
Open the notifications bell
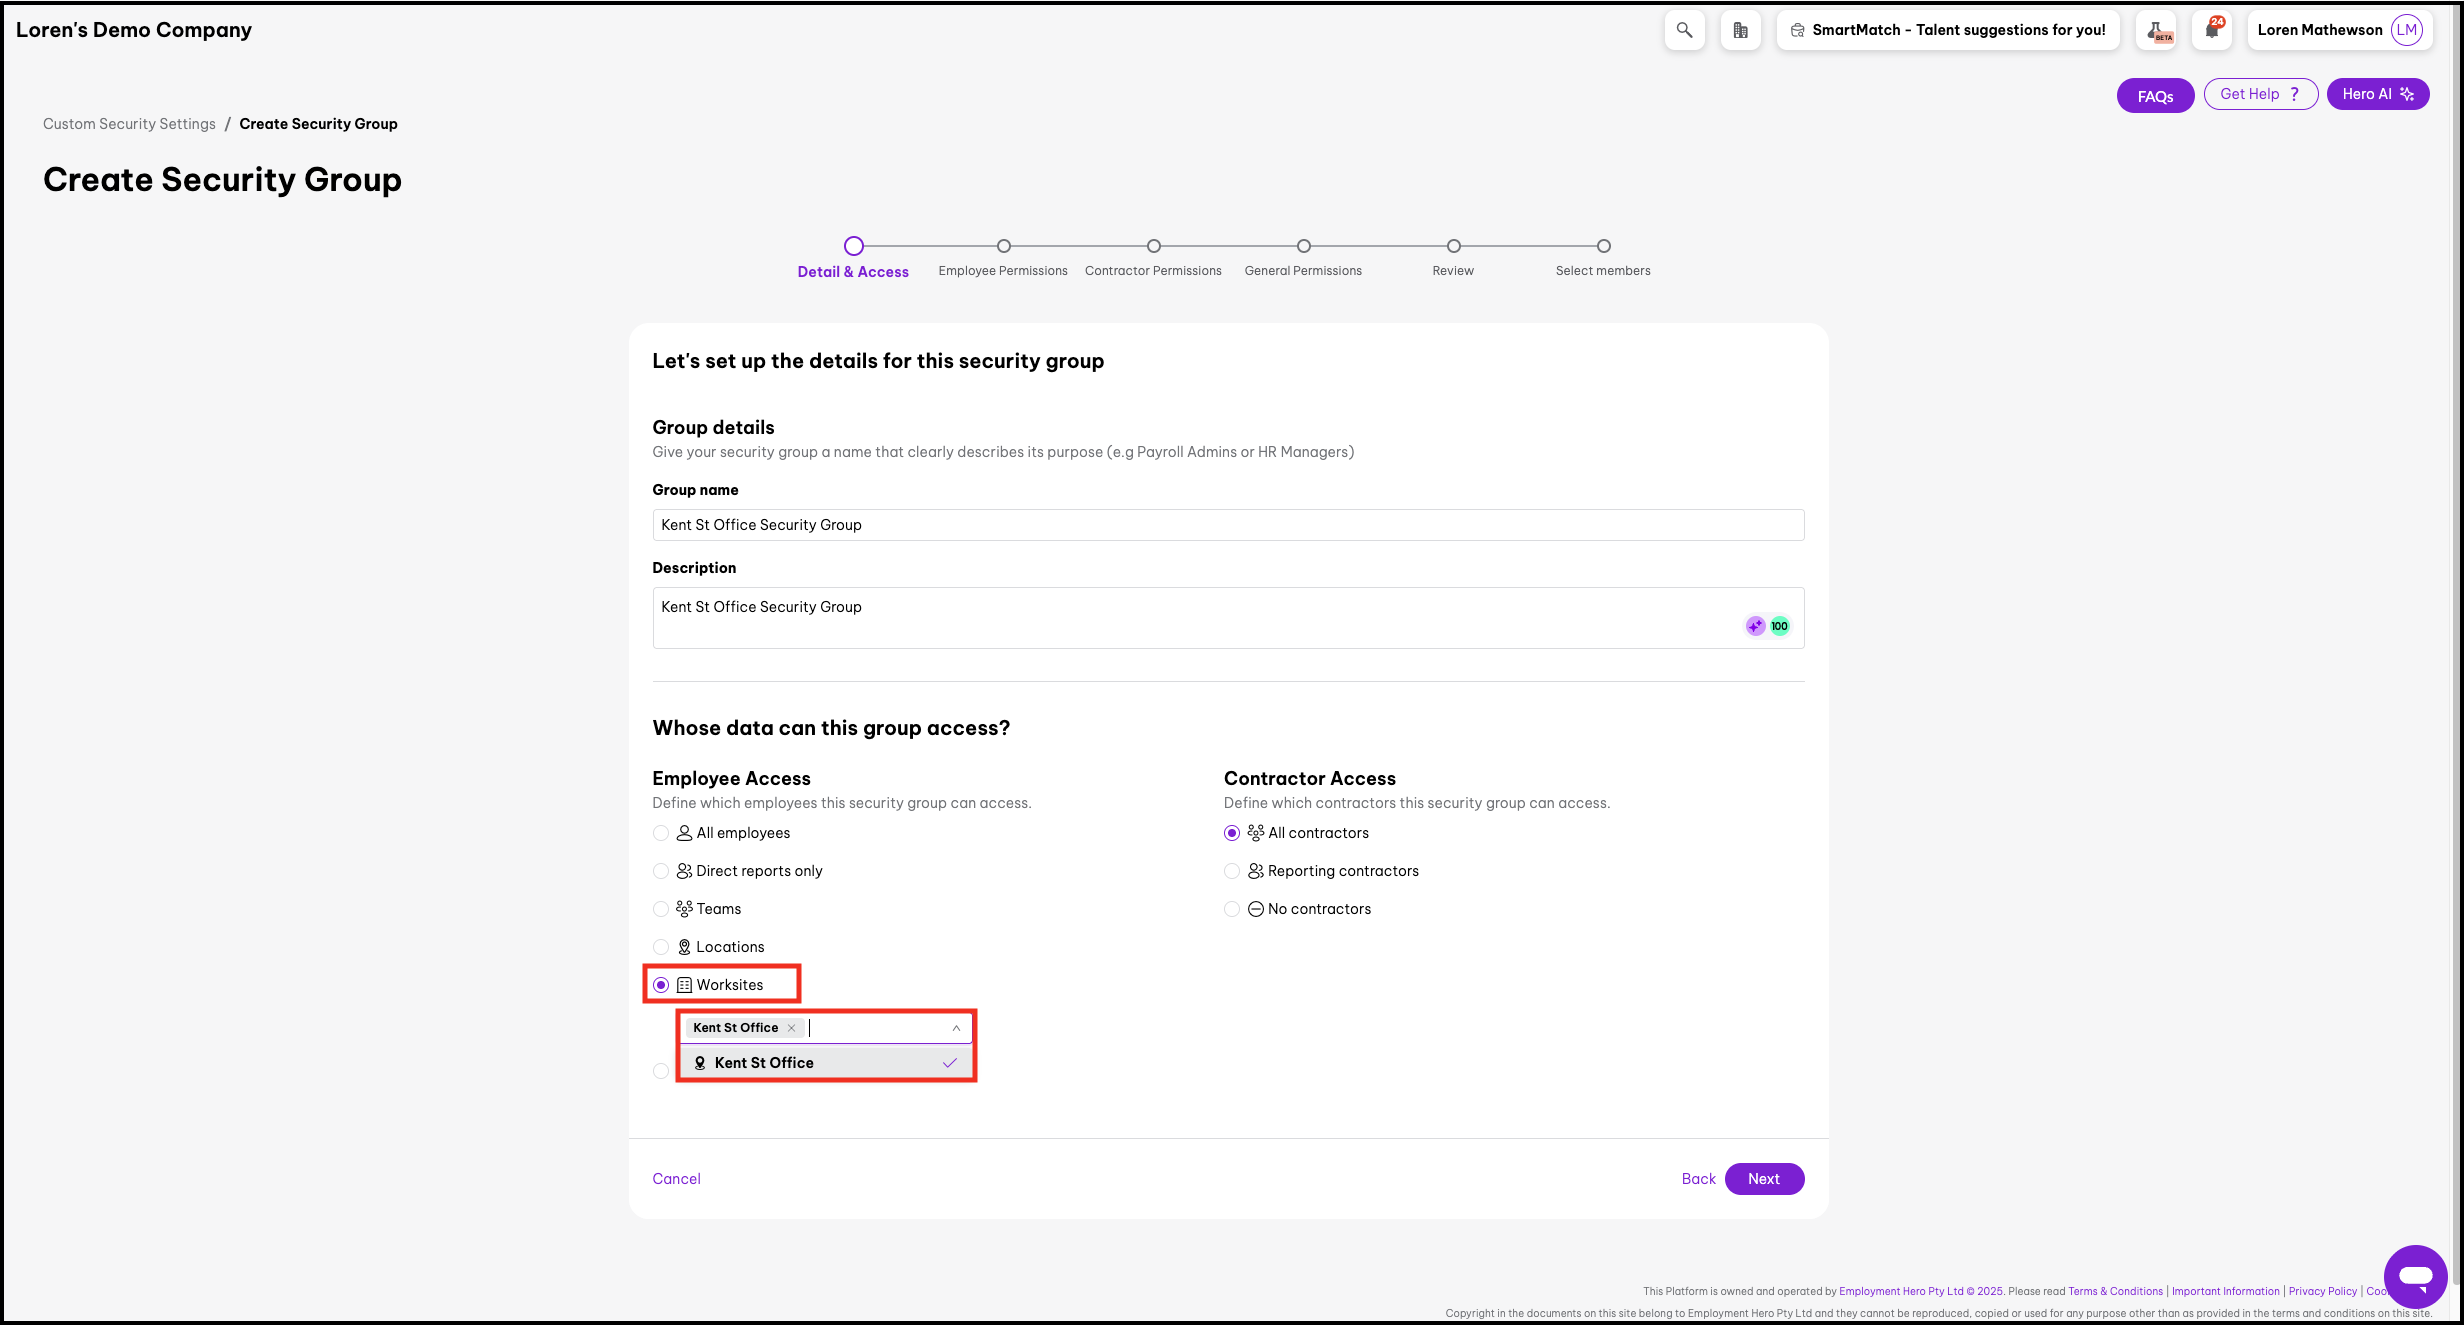2212,30
